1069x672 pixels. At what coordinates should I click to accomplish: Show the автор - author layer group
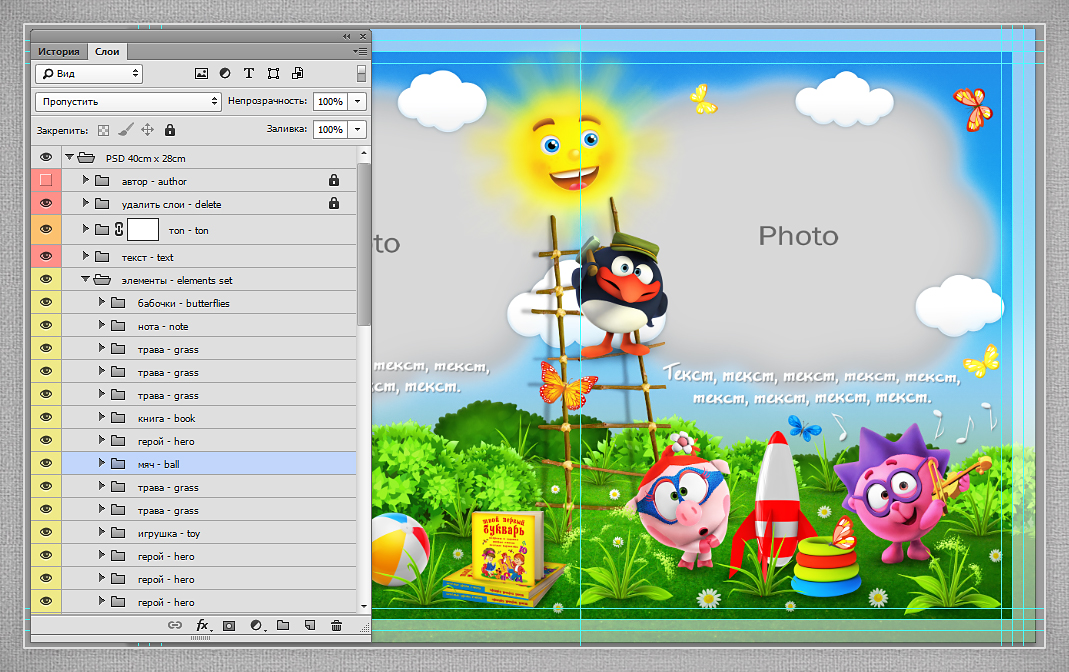click(x=46, y=180)
